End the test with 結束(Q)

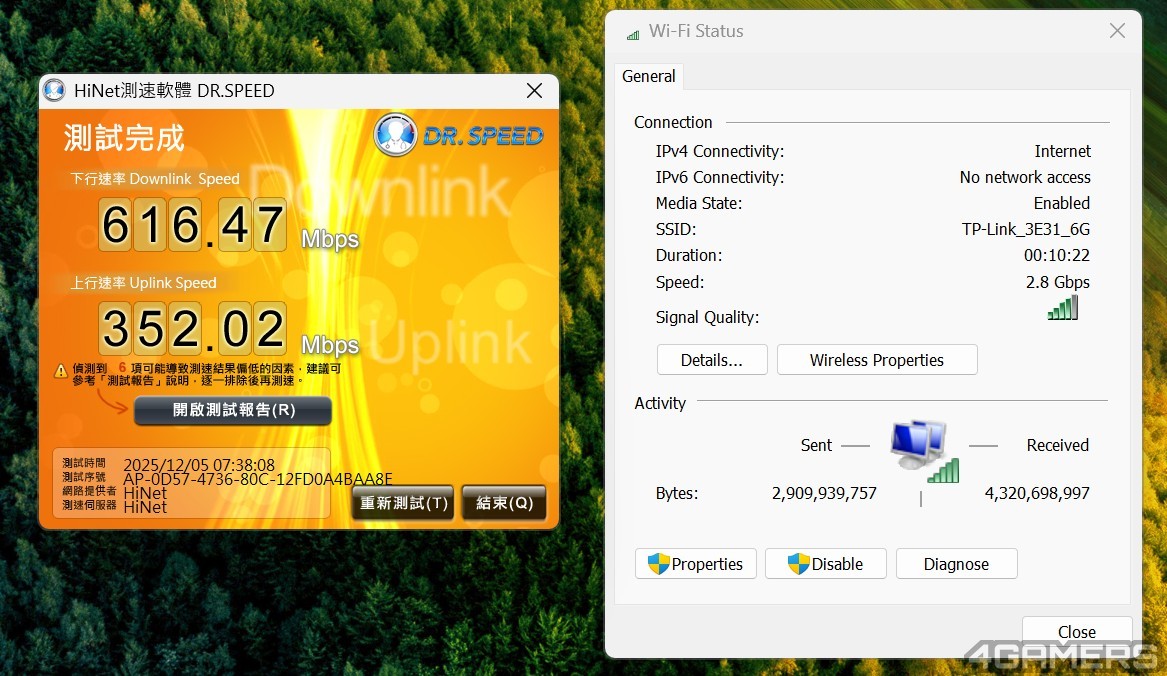(504, 503)
